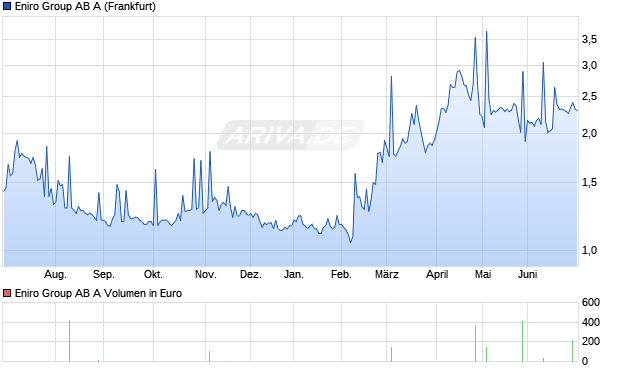Click the 'Aug.' month label on the axis
The image size is (620, 371).
(x=55, y=274)
